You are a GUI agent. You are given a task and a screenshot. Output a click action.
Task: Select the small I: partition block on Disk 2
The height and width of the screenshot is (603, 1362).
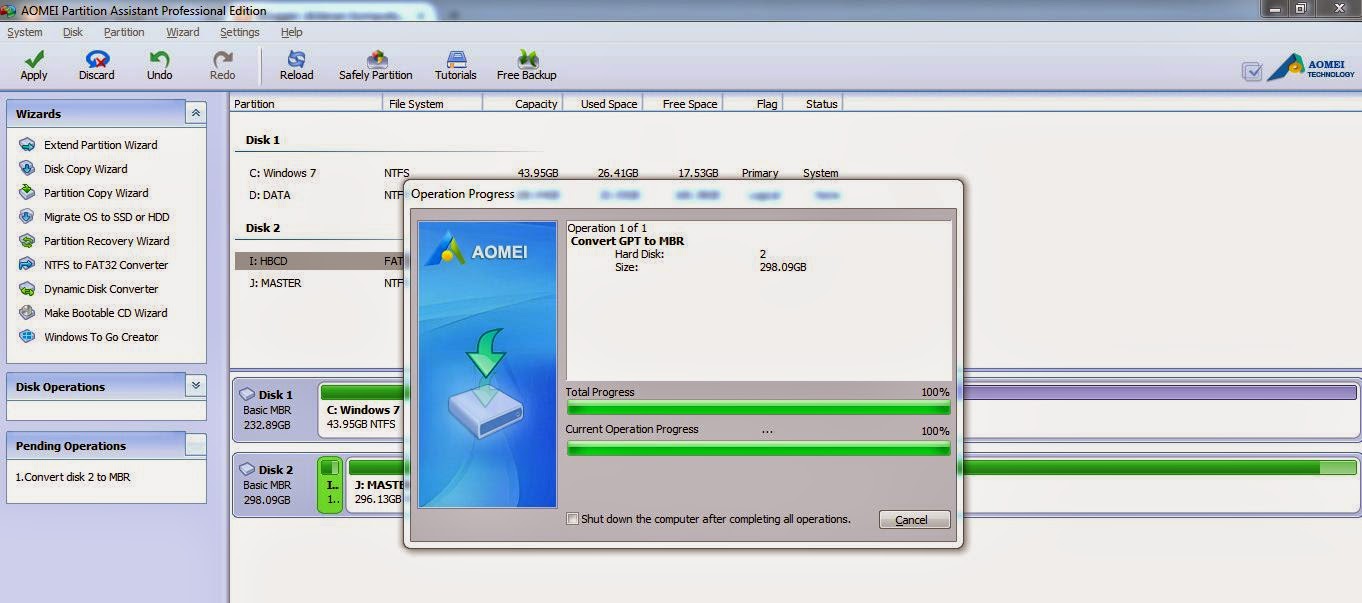(x=330, y=485)
